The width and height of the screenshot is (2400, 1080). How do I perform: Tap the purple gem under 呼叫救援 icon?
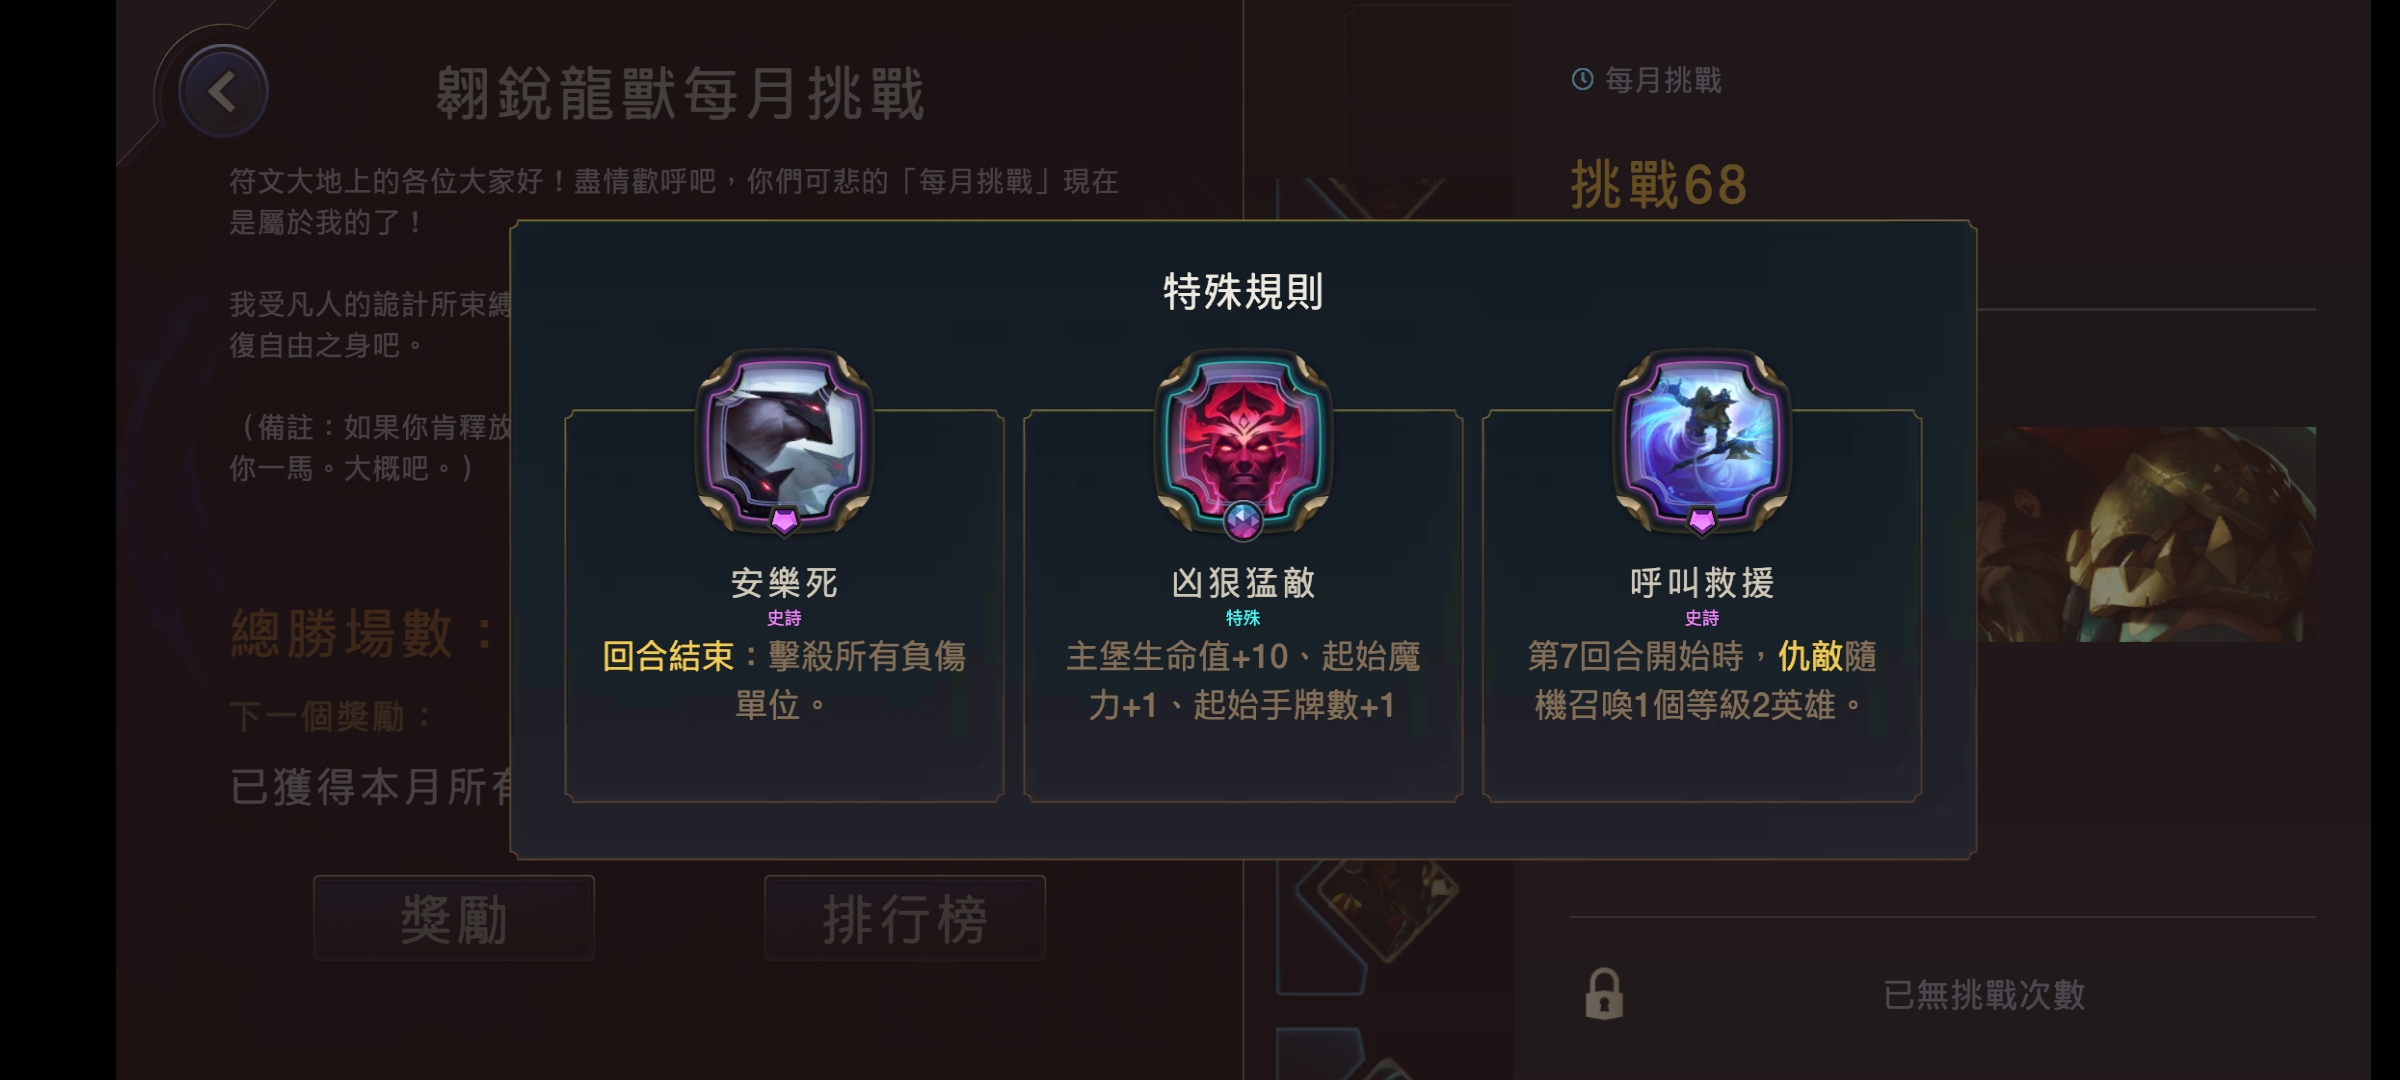click(x=1702, y=521)
